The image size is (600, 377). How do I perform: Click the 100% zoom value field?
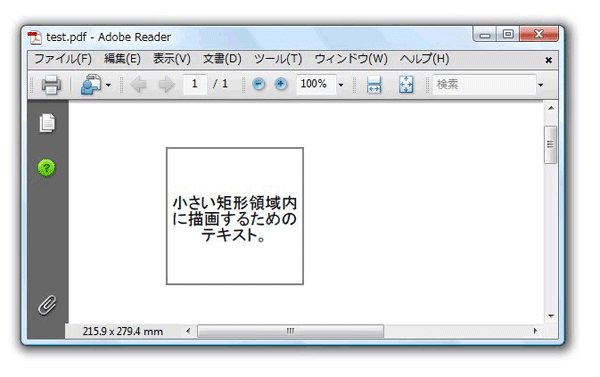[316, 84]
